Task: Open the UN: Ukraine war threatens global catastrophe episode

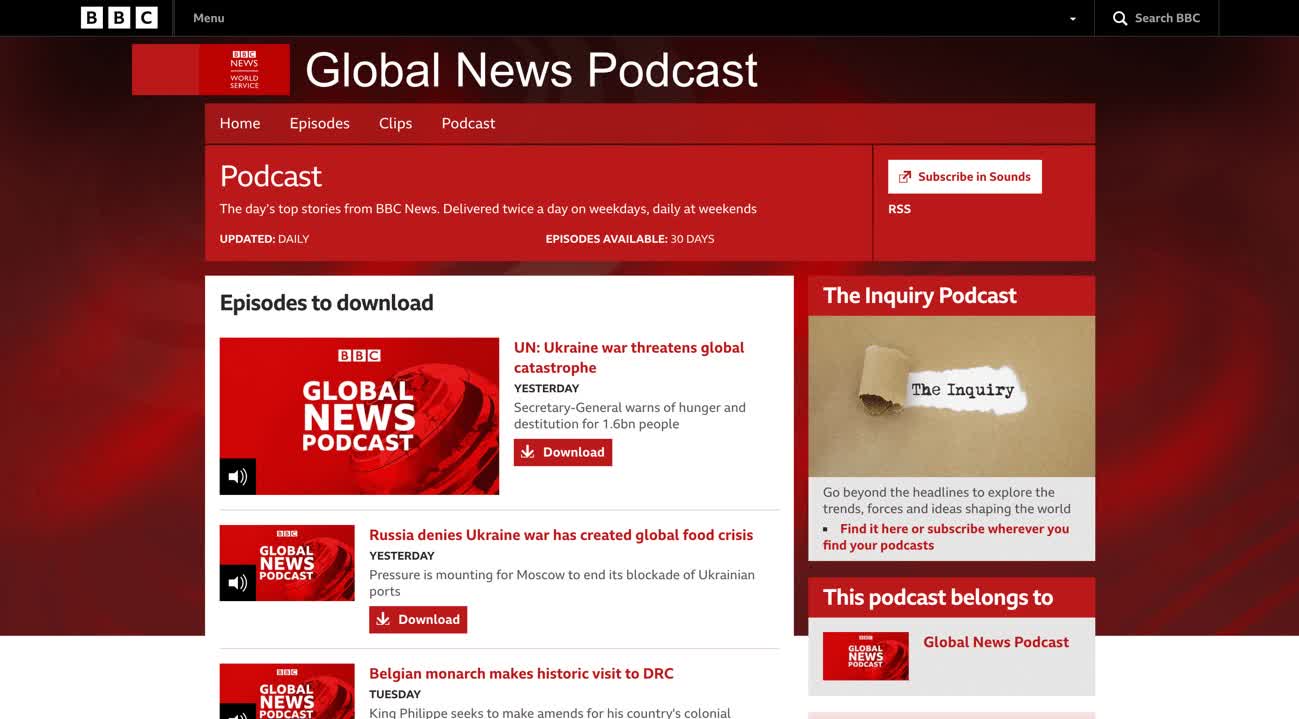Action: (629, 357)
